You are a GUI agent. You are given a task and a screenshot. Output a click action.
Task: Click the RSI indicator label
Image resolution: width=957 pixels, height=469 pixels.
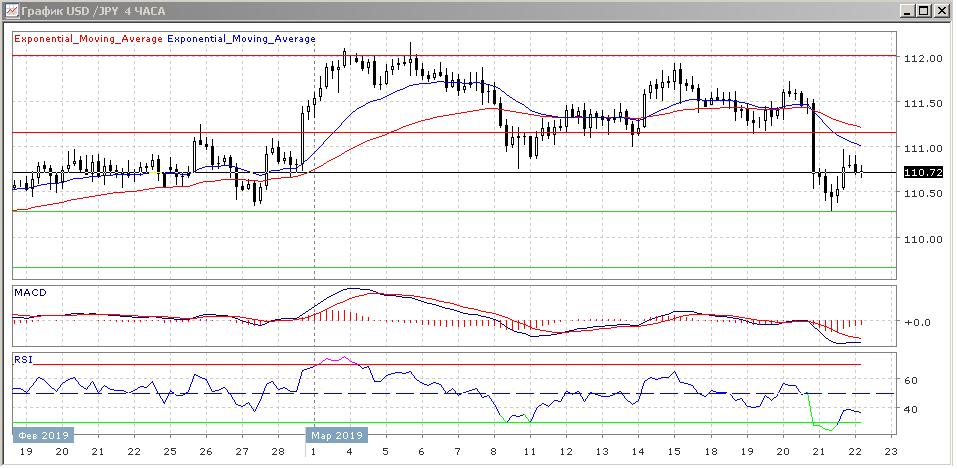point(22,358)
